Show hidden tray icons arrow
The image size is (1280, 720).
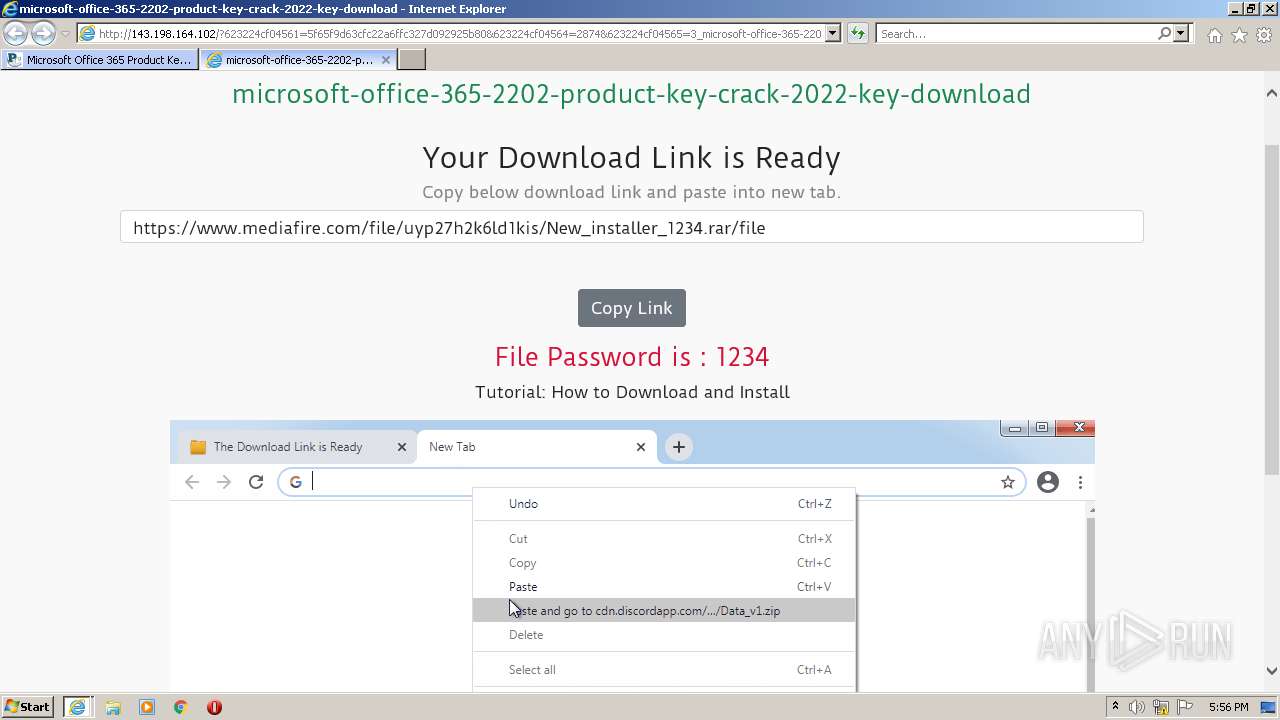1115,707
